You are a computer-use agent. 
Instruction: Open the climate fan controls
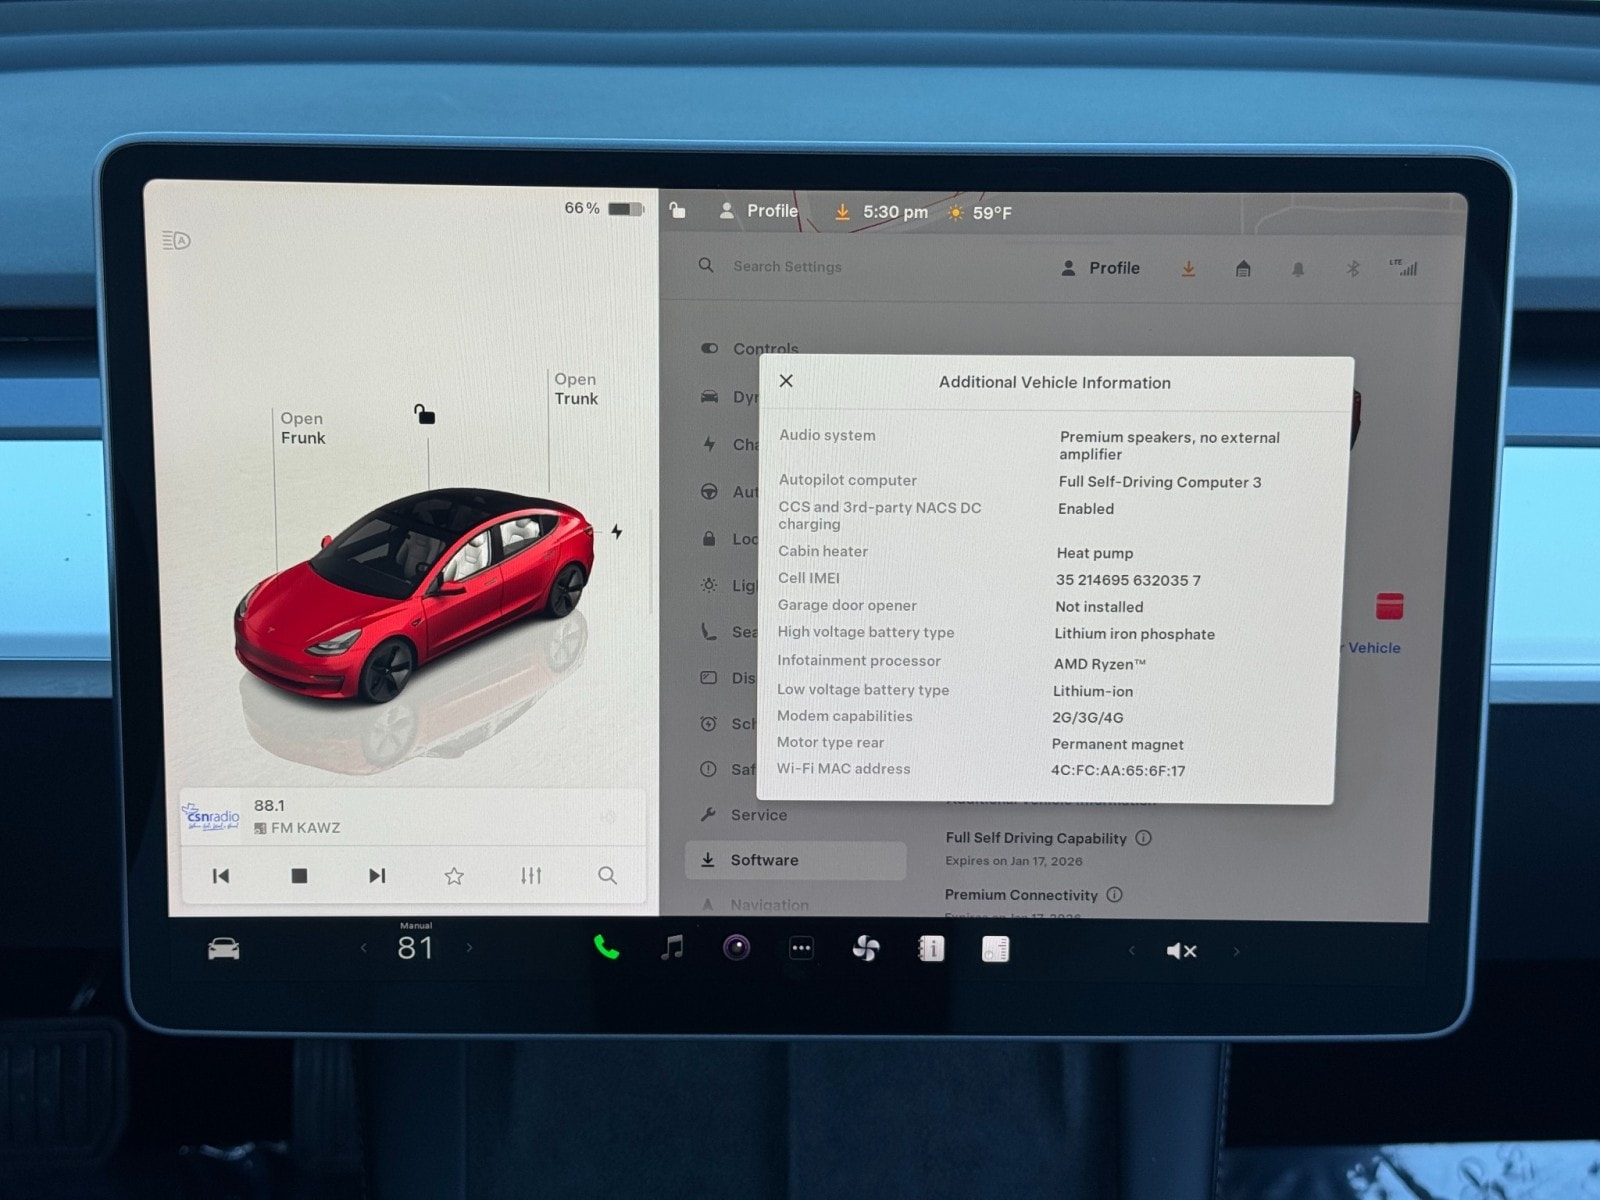[866, 949]
